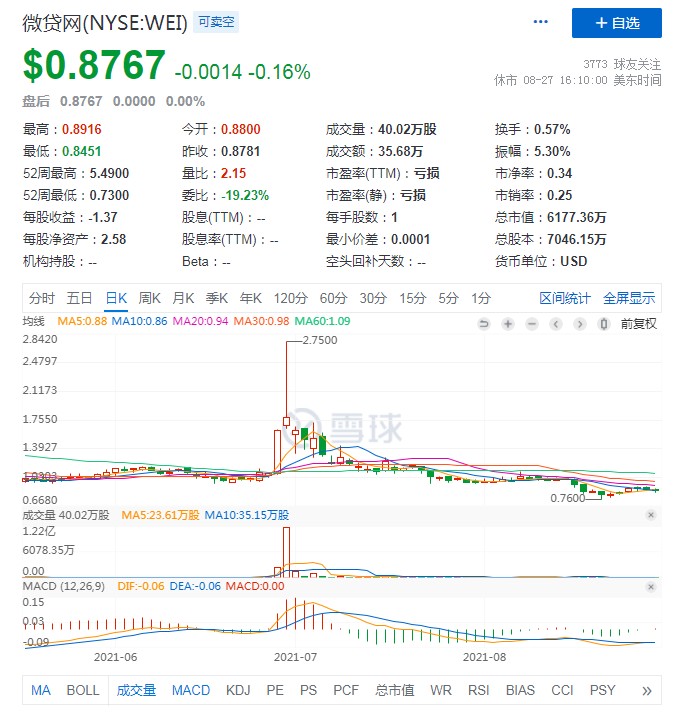This screenshot has width=680, height=712.
Task: Click 全屏显示 to show fullscreen
Action: pos(629,298)
